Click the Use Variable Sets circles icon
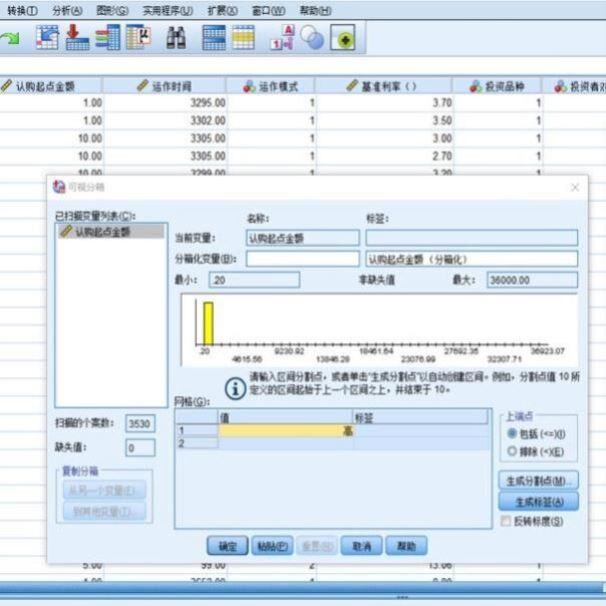Screen dimensions: 606x606 click(x=312, y=37)
